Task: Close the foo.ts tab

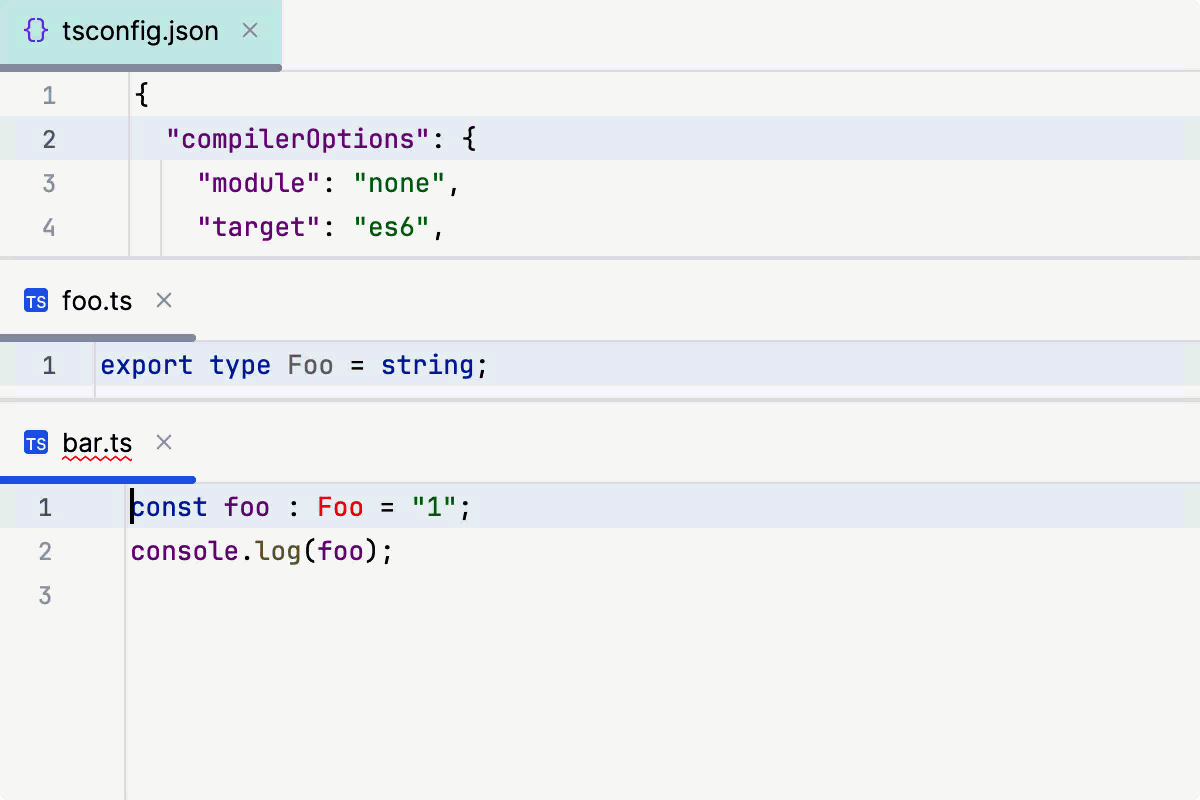Action: point(163,300)
